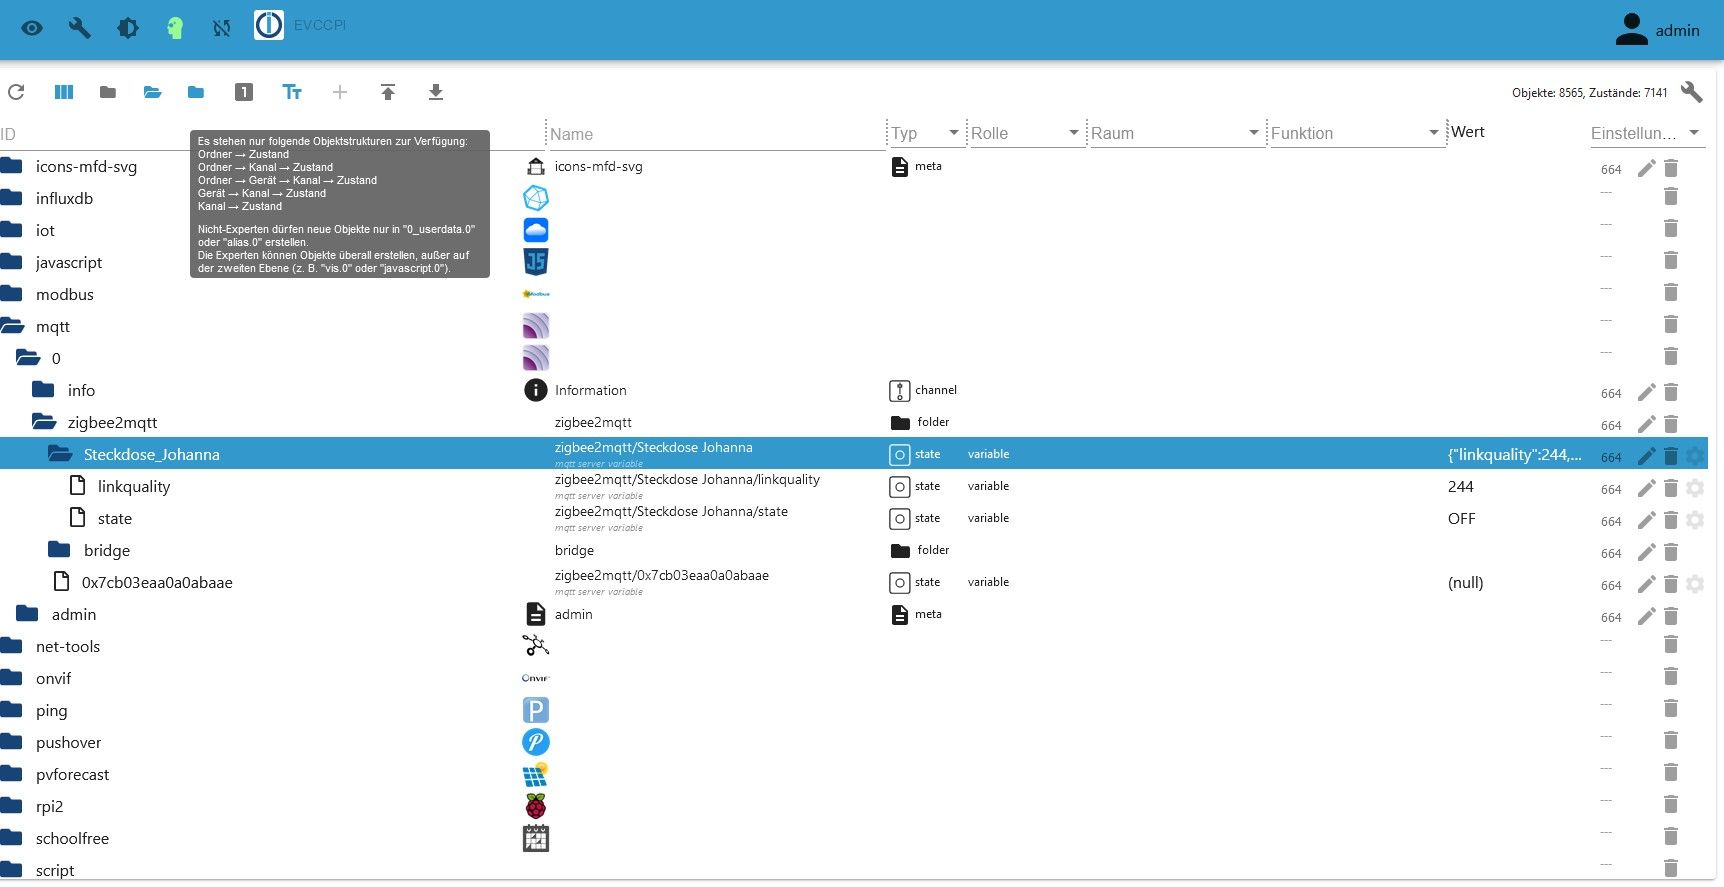This screenshot has height=887, width=1724.
Task: Open the Raum filter dropdown
Action: click(x=1176, y=133)
